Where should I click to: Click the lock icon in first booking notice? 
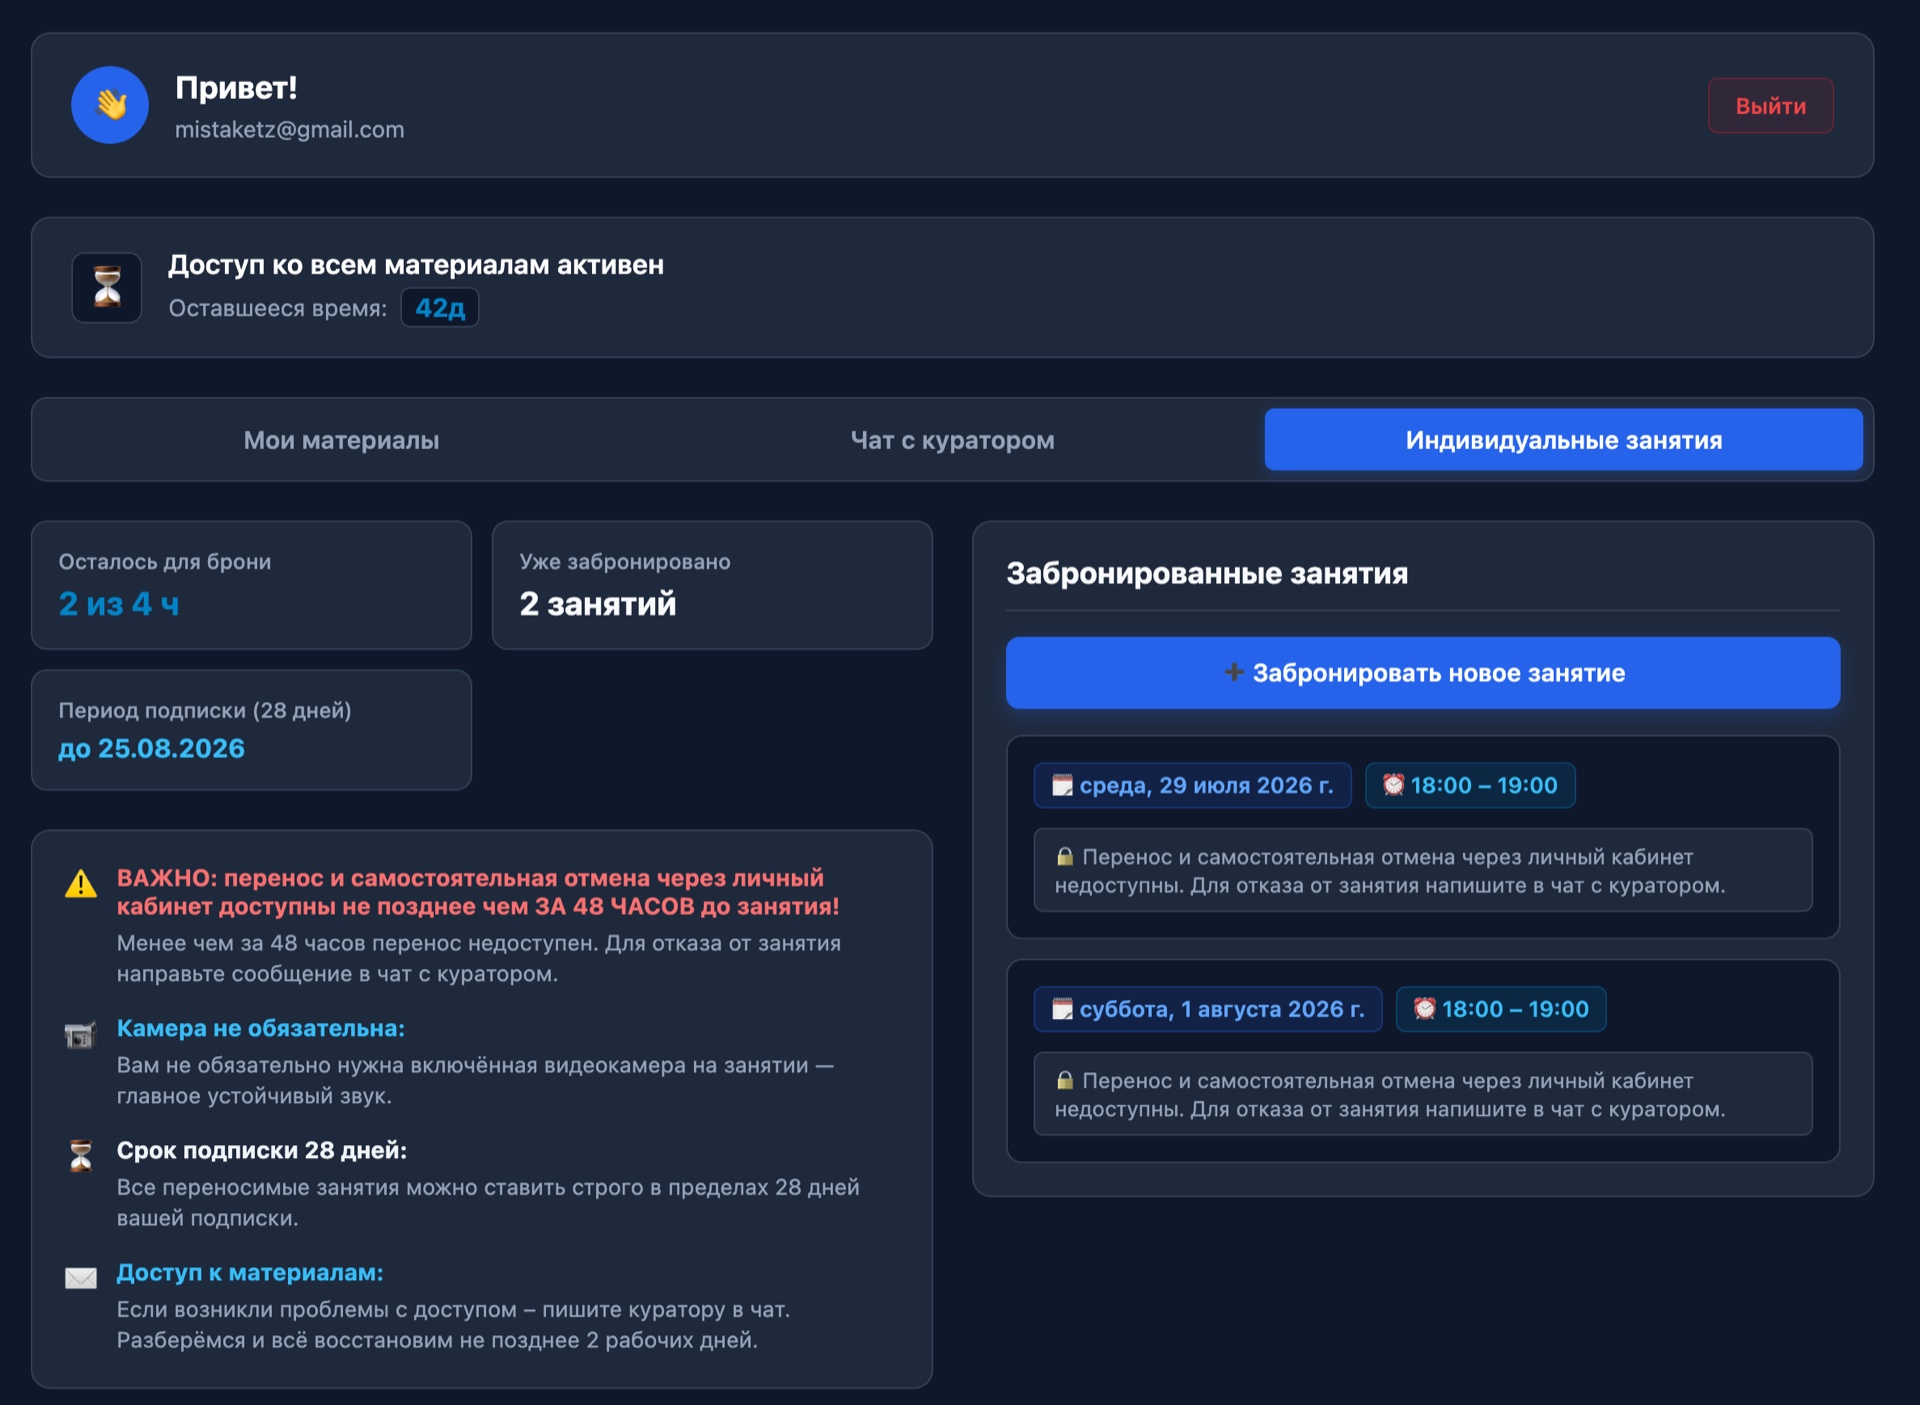pos(1065,857)
